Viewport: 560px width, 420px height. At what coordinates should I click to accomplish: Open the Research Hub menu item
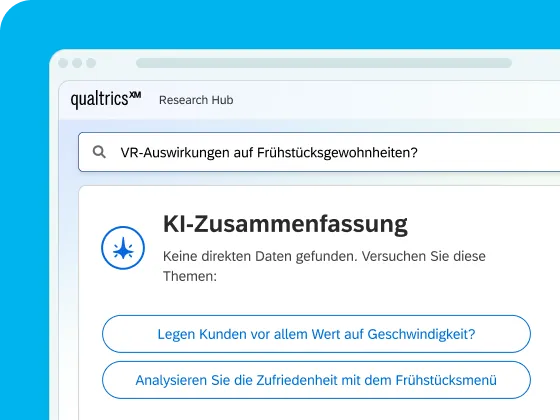click(x=196, y=100)
